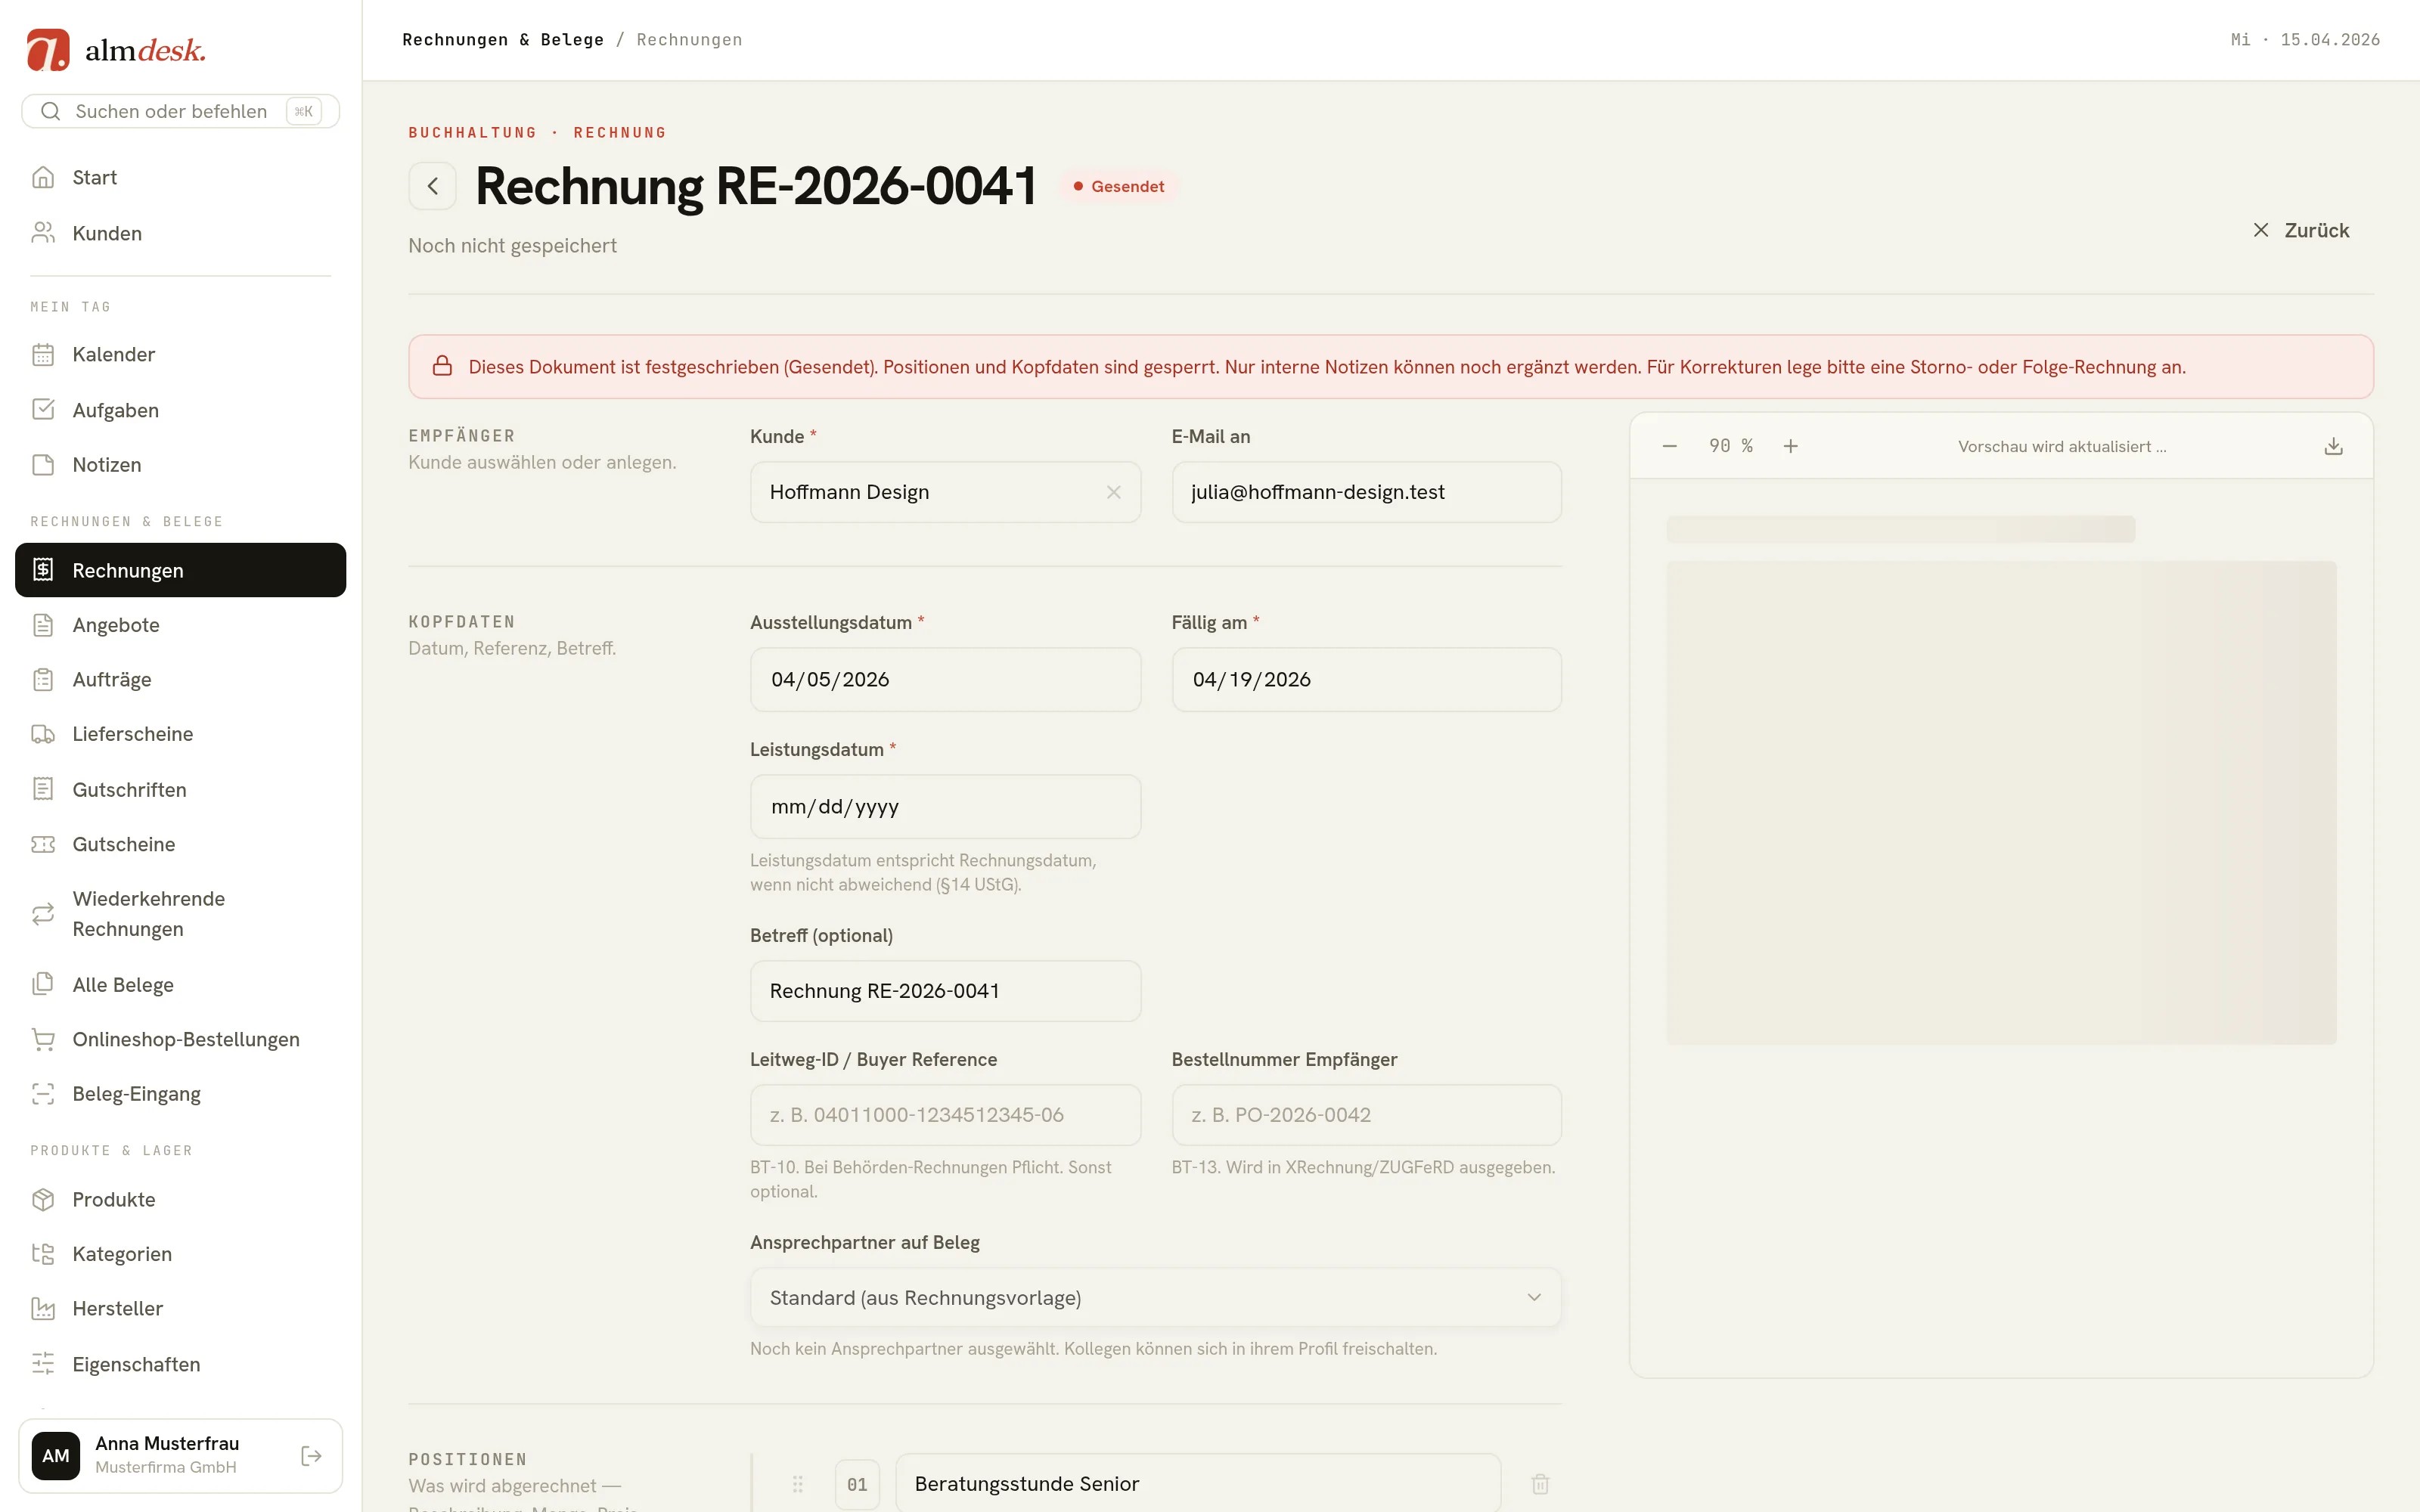Open Kunden in the sidebar
The height and width of the screenshot is (1512, 2420).
tap(180, 233)
